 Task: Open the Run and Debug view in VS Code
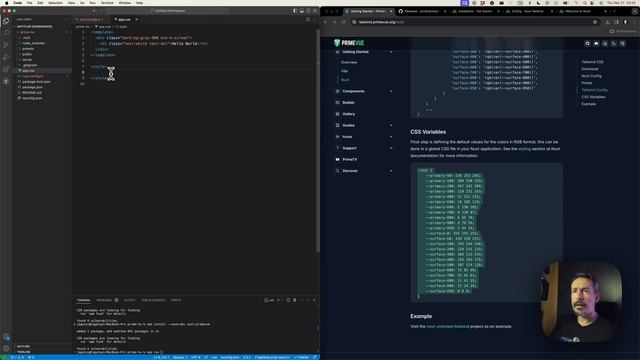6,57
